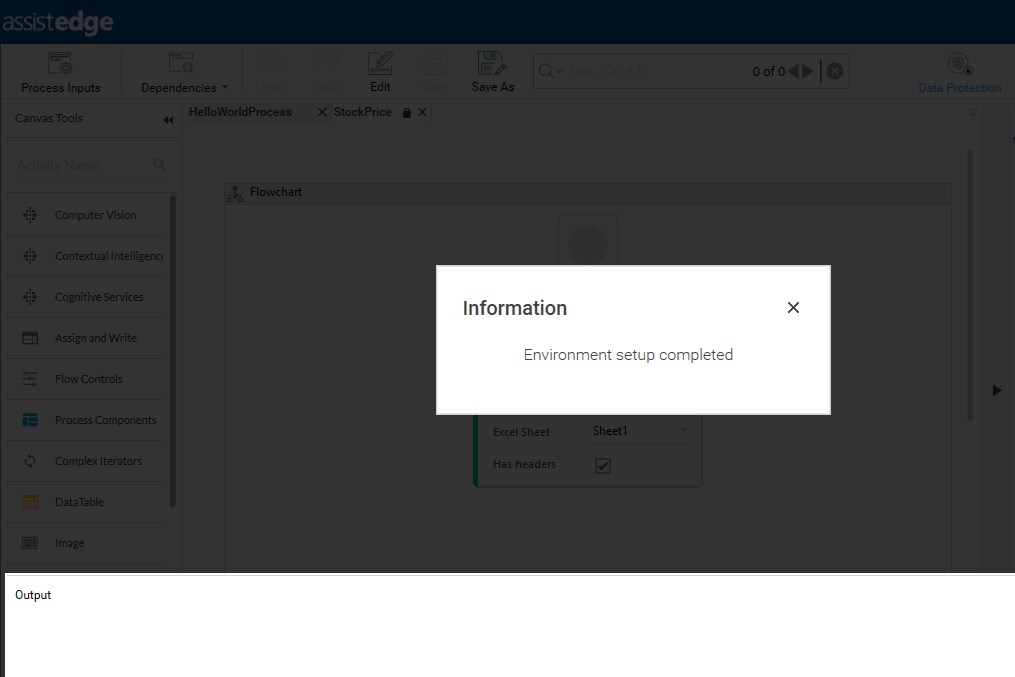
Task: Collapse the Canvas Tools panel
Action: (168, 120)
